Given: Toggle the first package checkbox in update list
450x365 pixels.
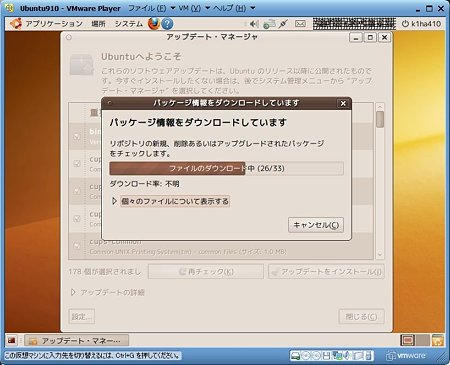Looking at the screenshot, I should (x=77, y=136).
